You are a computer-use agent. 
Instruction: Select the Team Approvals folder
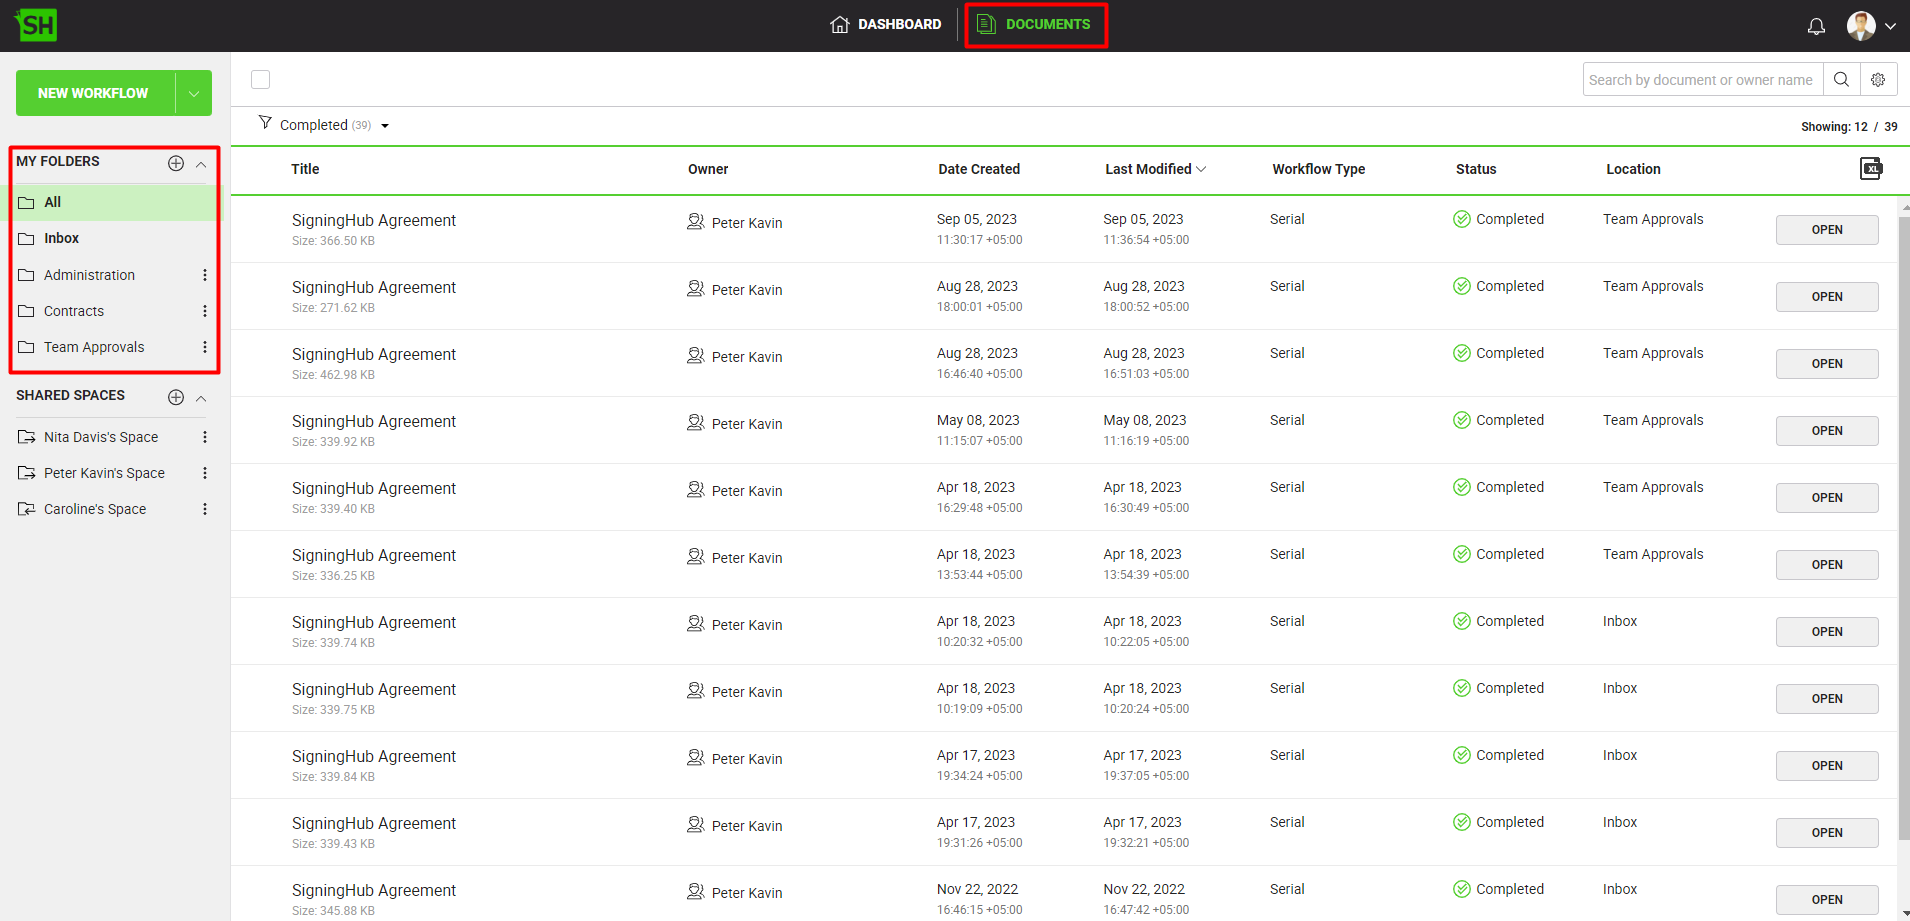pos(94,347)
